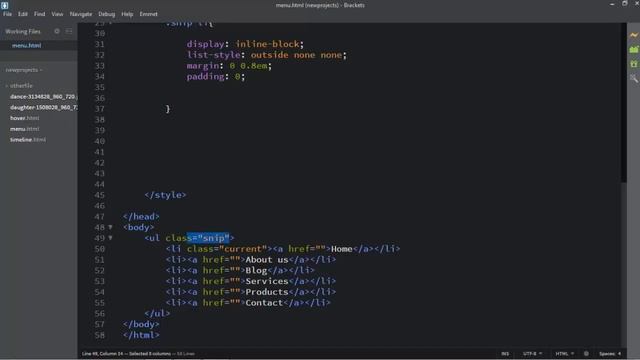Click the "current" class value on line 50

pyautogui.click(x=243, y=249)
